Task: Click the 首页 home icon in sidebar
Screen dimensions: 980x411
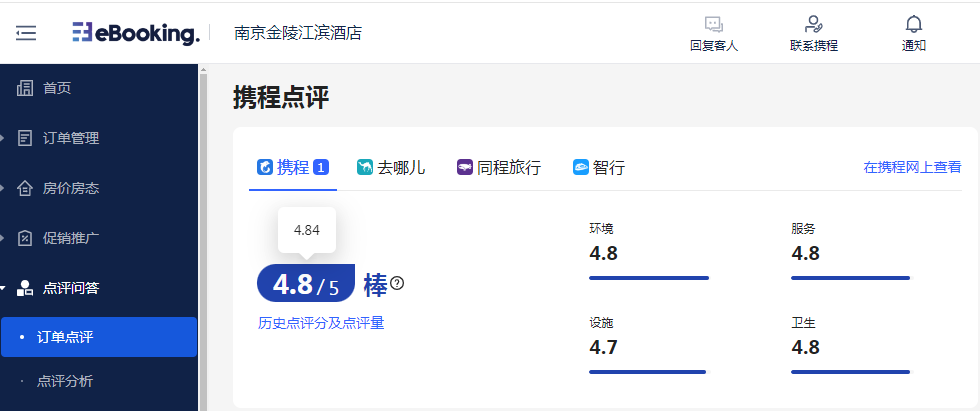Action: 26,88
